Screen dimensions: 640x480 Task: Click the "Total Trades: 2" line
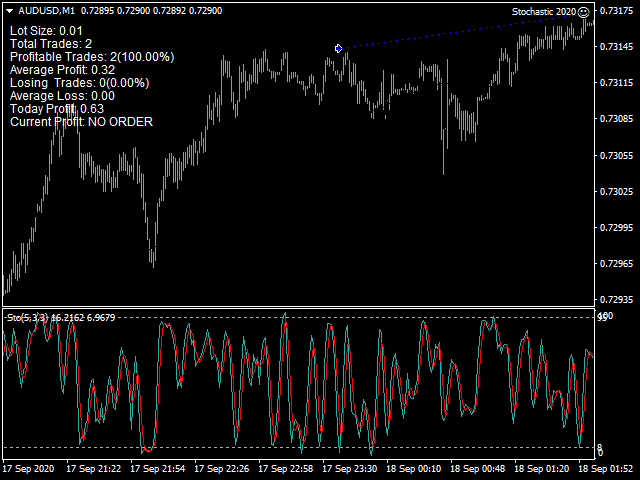[51, 44]
